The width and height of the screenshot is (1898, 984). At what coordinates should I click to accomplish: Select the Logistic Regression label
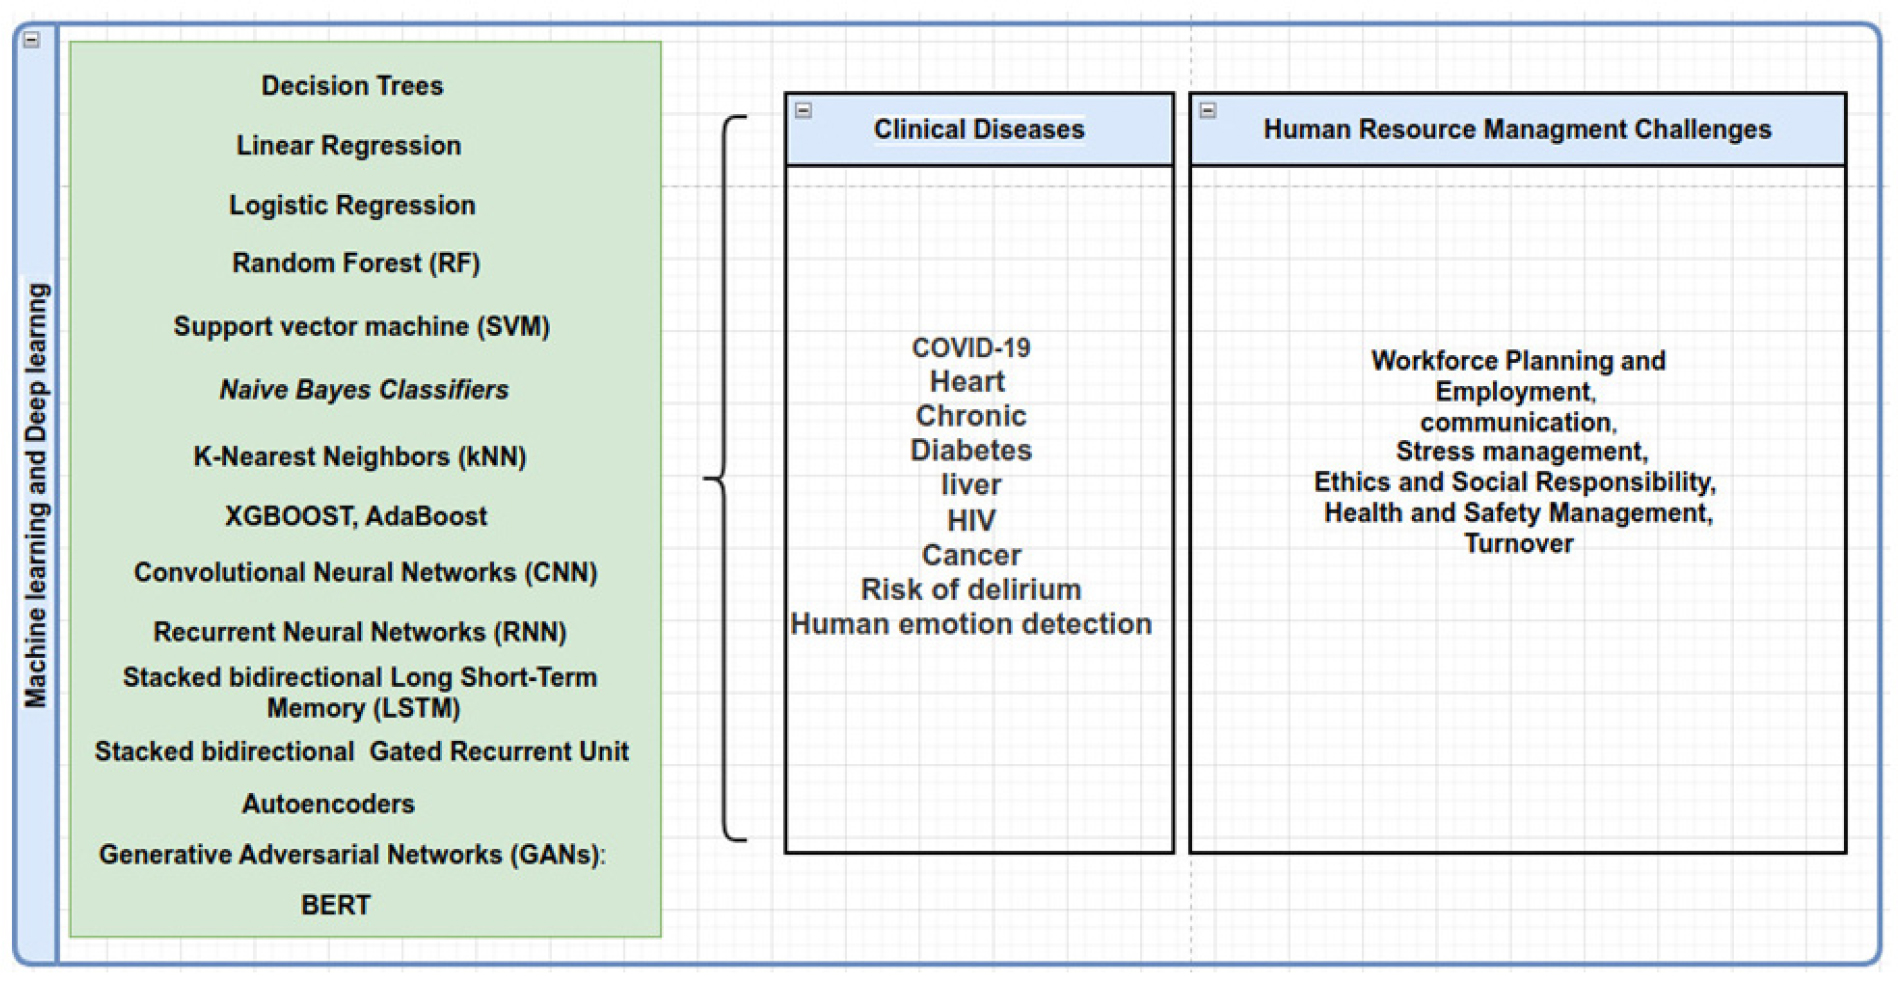coord(352,205)
